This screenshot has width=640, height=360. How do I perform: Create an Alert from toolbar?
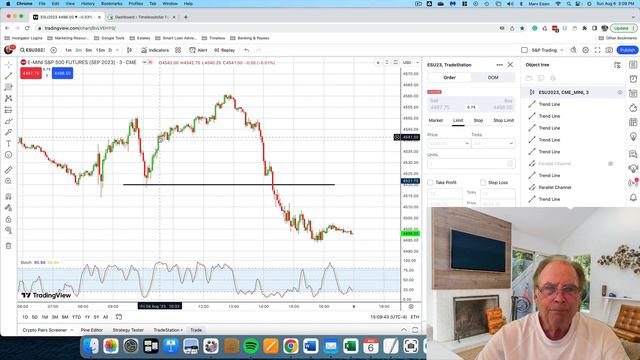pos(198,50)
